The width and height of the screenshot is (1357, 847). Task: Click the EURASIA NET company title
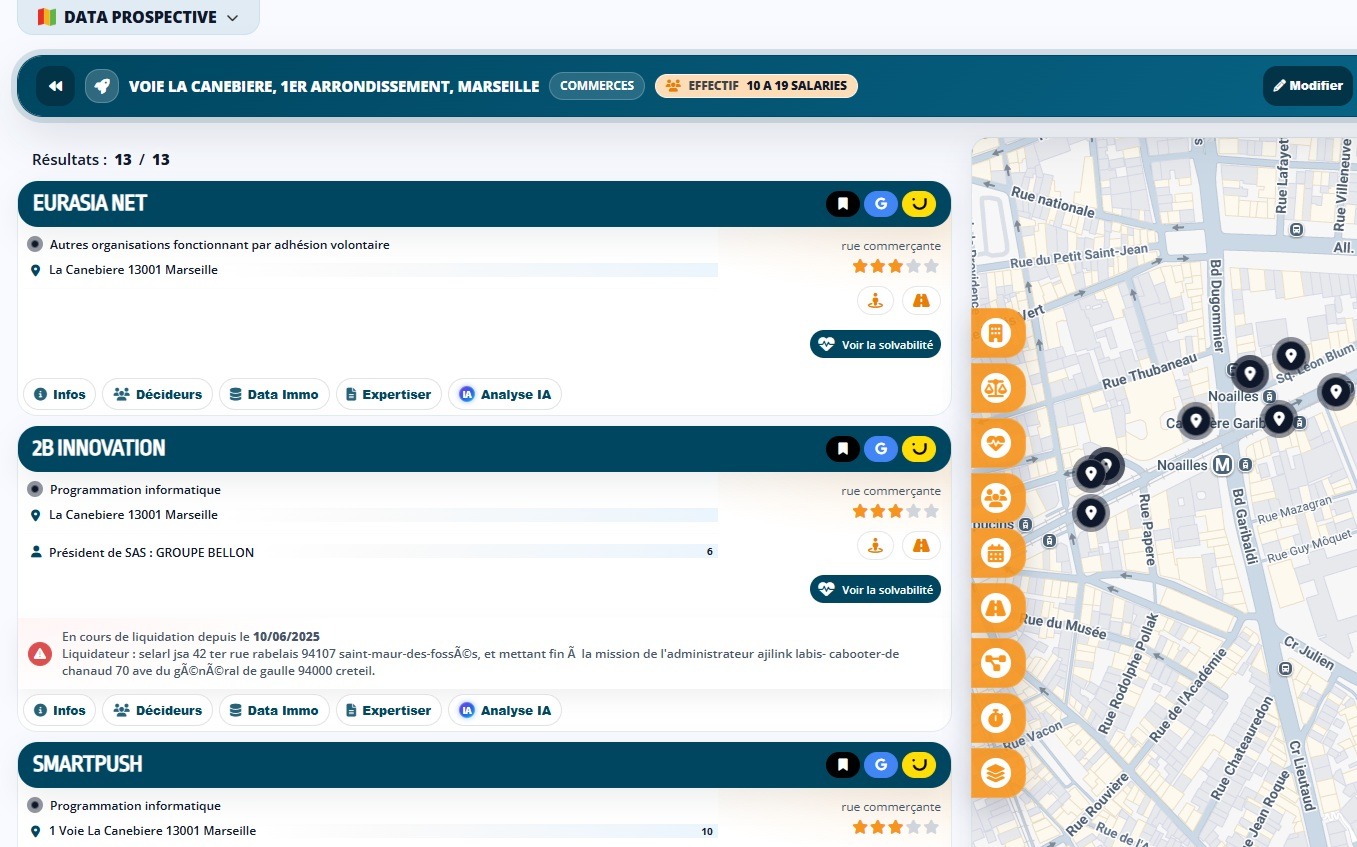click(x=90, y=203)
